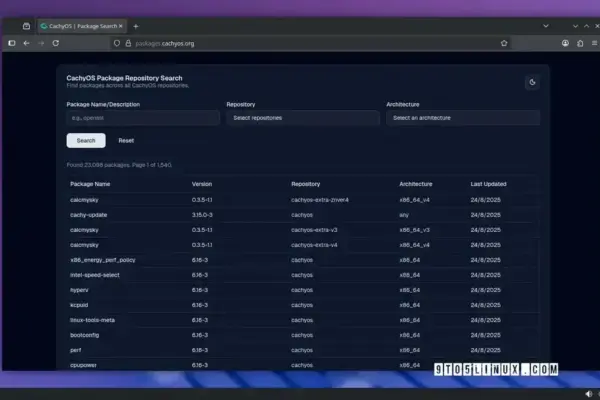Click the cpupower package name
This screenshot has height=400, width=600.
click(83, 365)
